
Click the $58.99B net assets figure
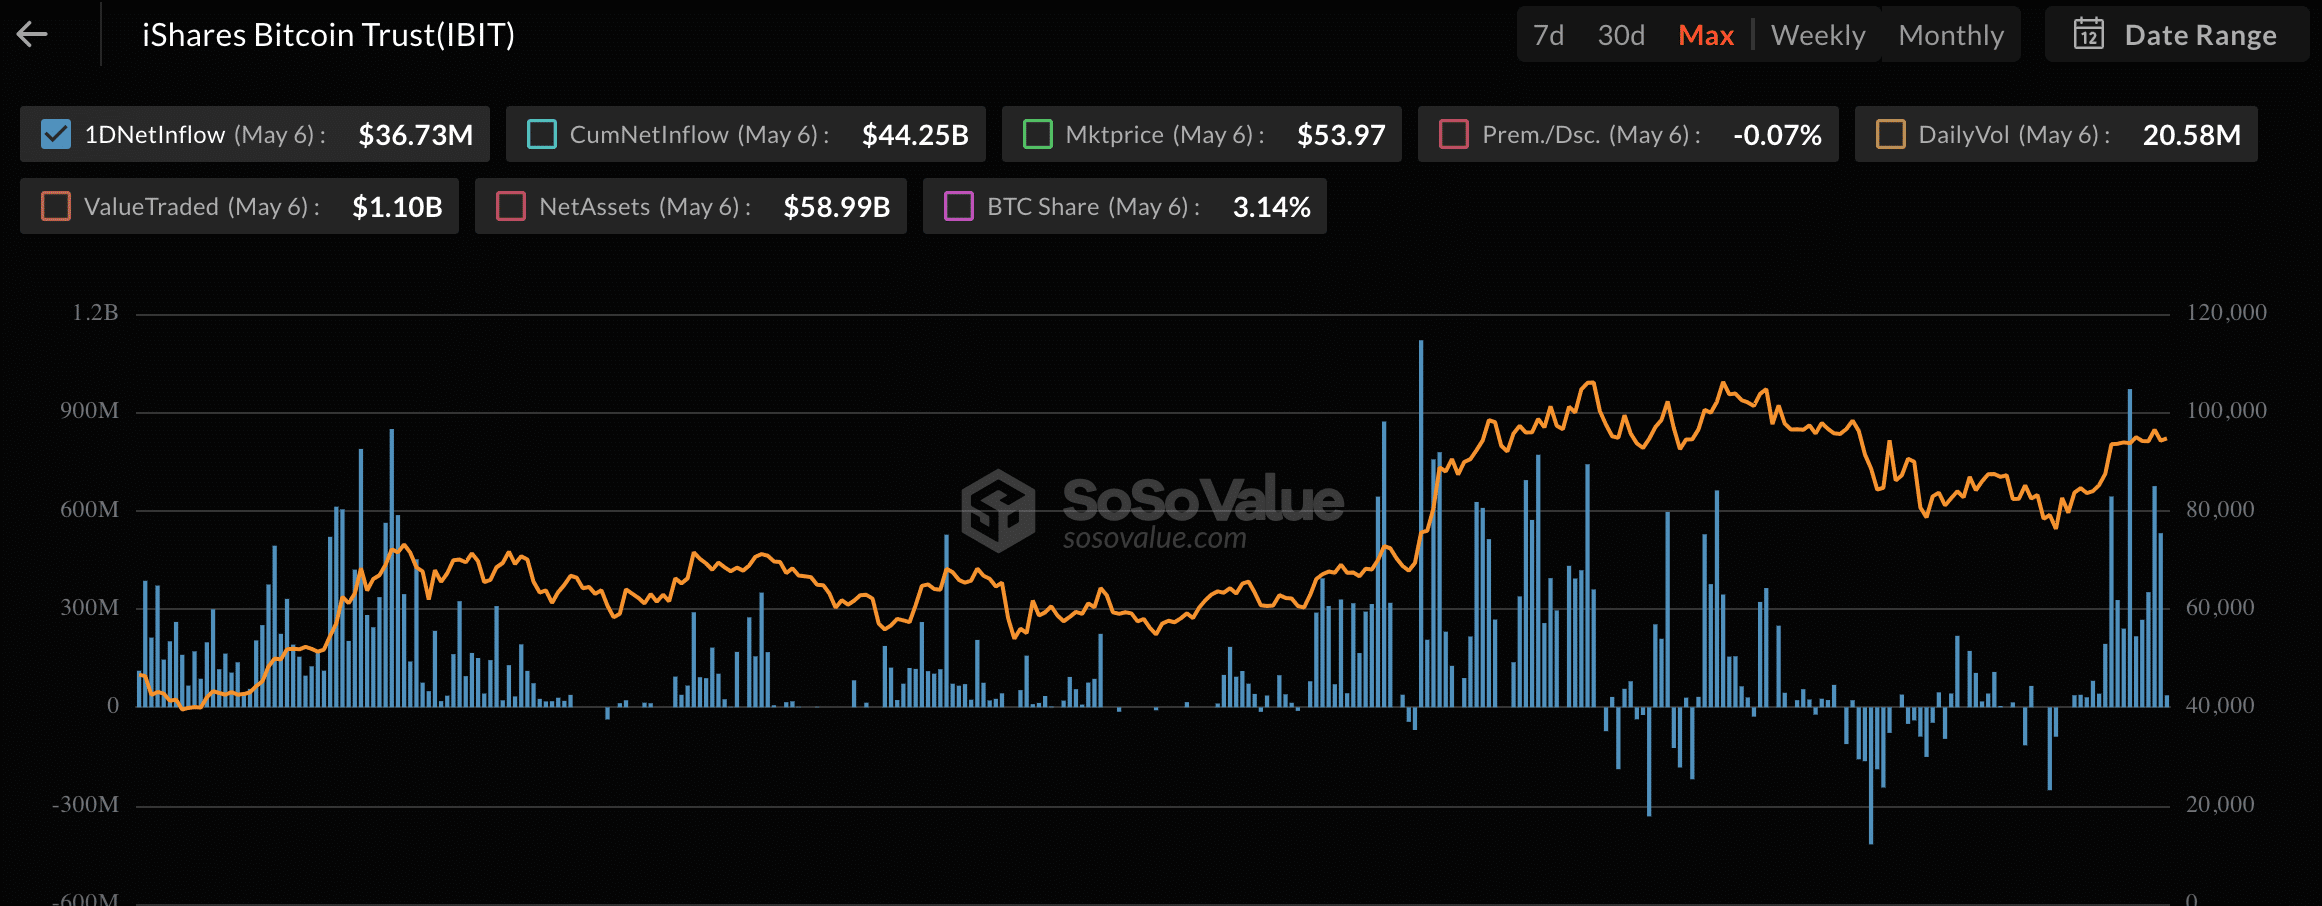point(837,206)
